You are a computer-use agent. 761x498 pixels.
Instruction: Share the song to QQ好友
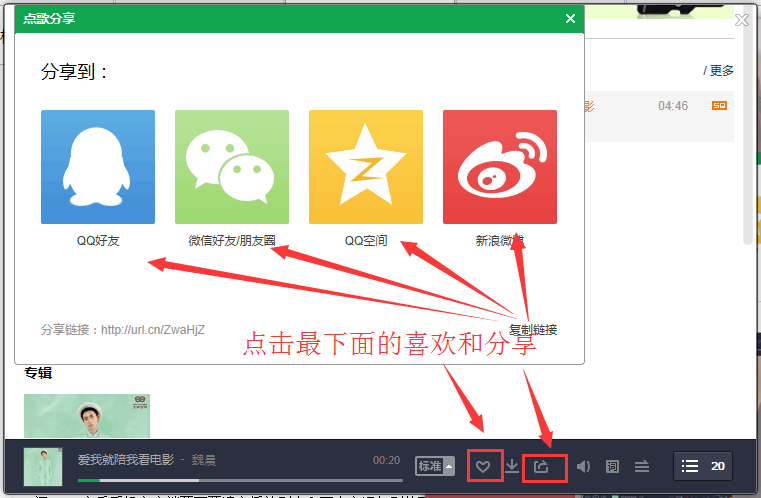pos(98,167)
